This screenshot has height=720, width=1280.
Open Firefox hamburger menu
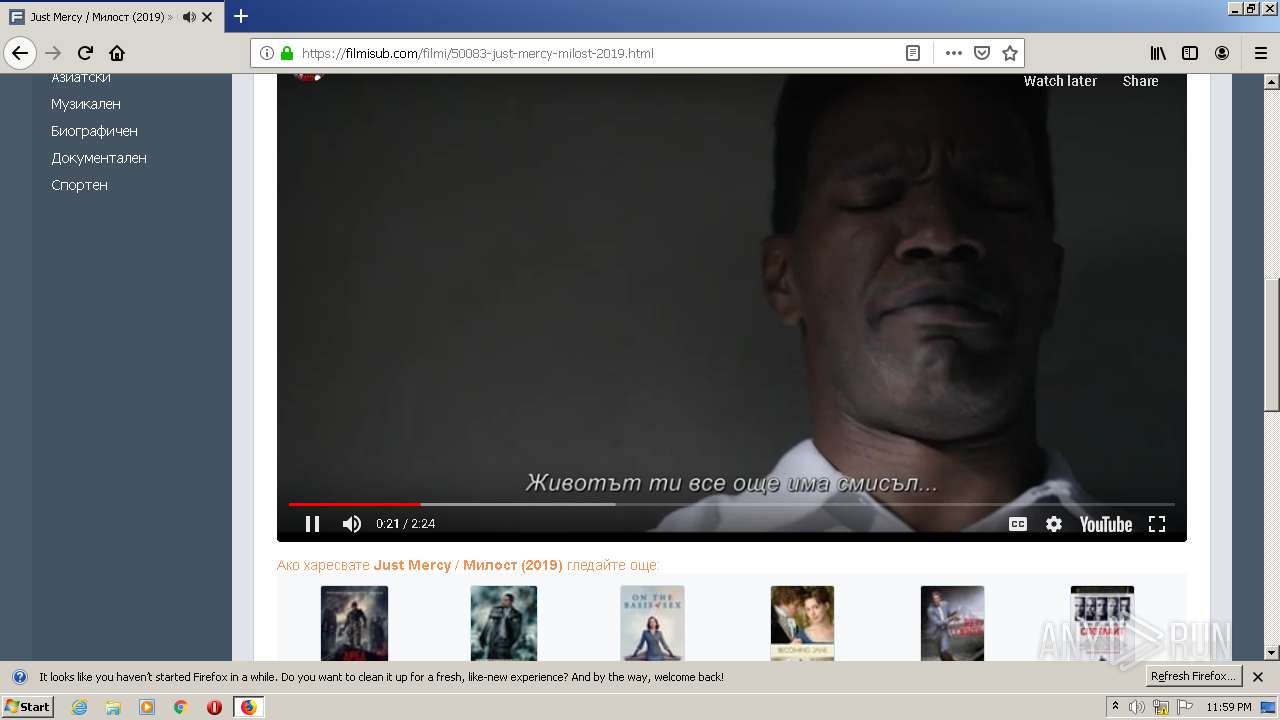tap(1260, 53)
